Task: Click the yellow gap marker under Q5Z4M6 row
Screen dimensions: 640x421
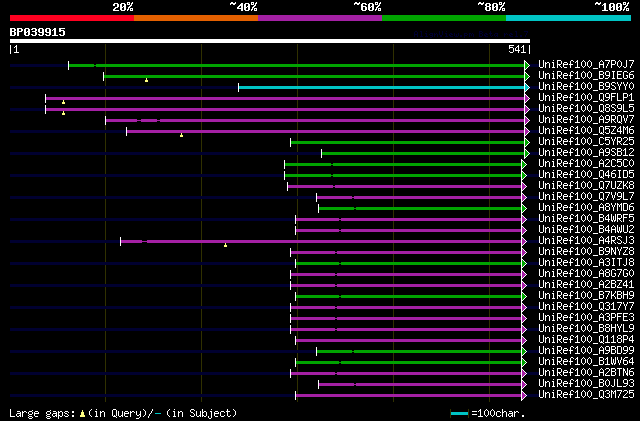Action: (x=182, y=135)
